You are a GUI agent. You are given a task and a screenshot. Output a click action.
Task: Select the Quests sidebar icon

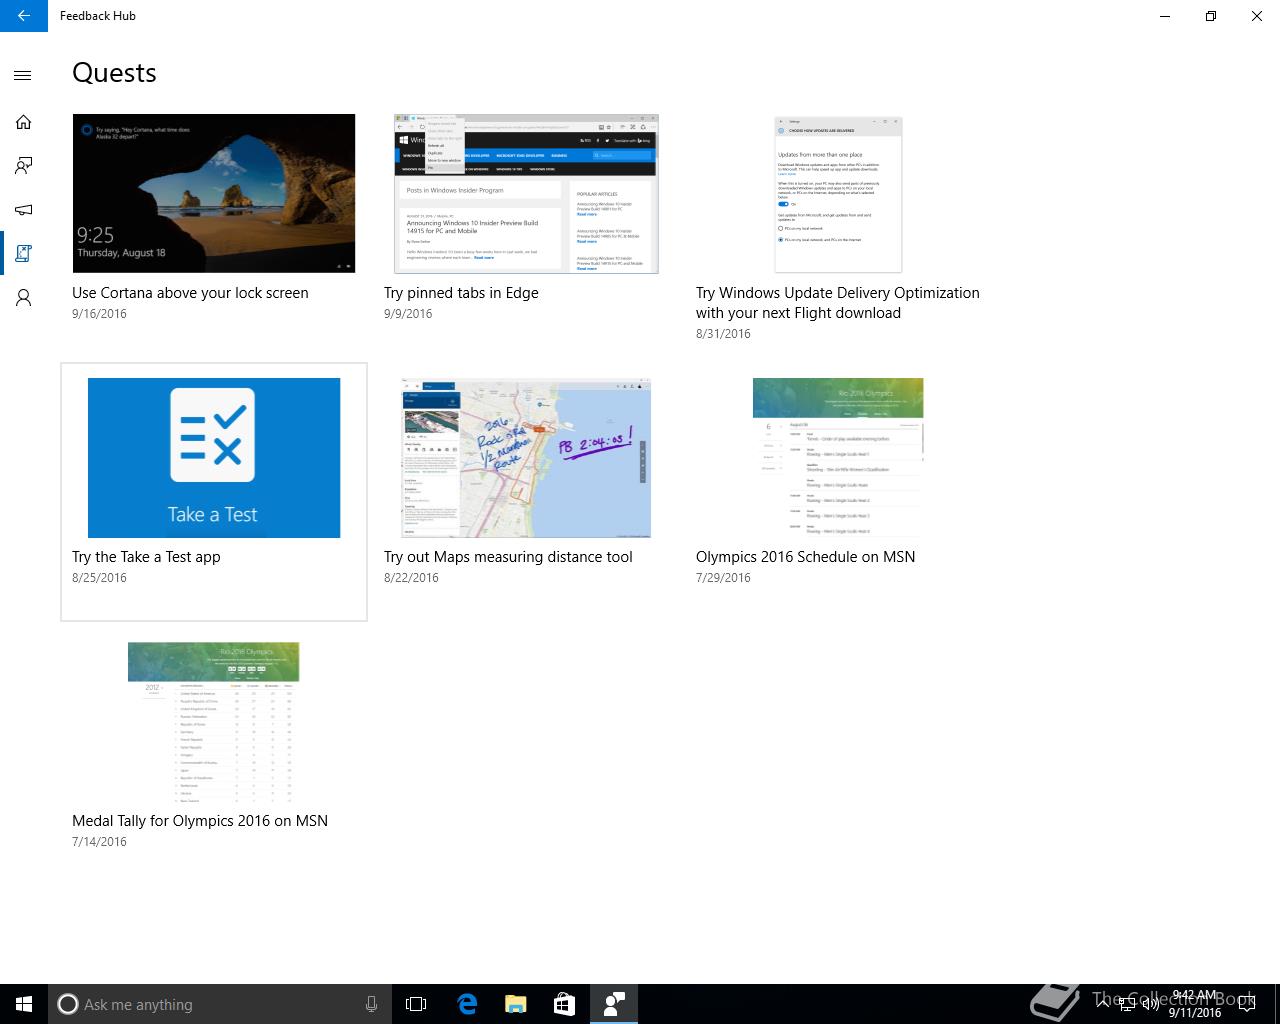(23, 254)
